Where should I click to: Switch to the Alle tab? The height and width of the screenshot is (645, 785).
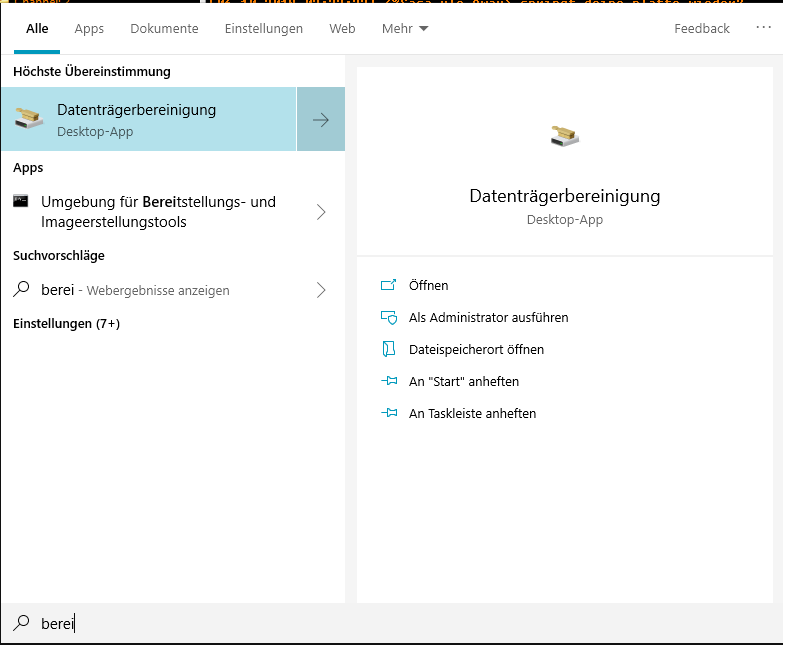[x=37, y=29]
